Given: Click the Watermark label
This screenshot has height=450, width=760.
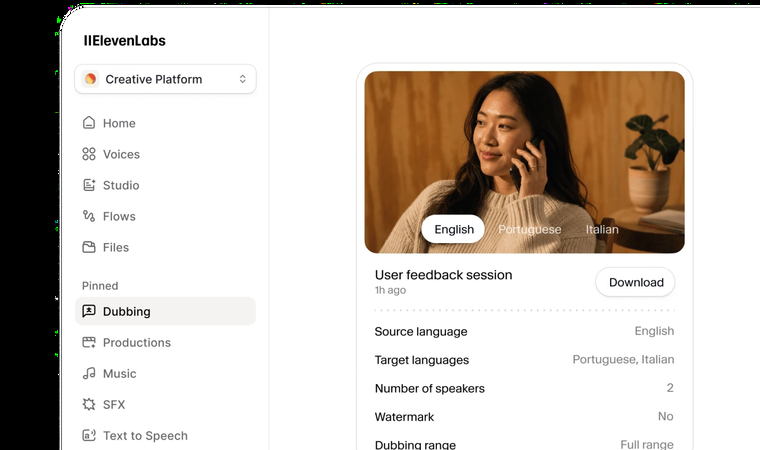Looking at the screenshot, I should 404,417.
